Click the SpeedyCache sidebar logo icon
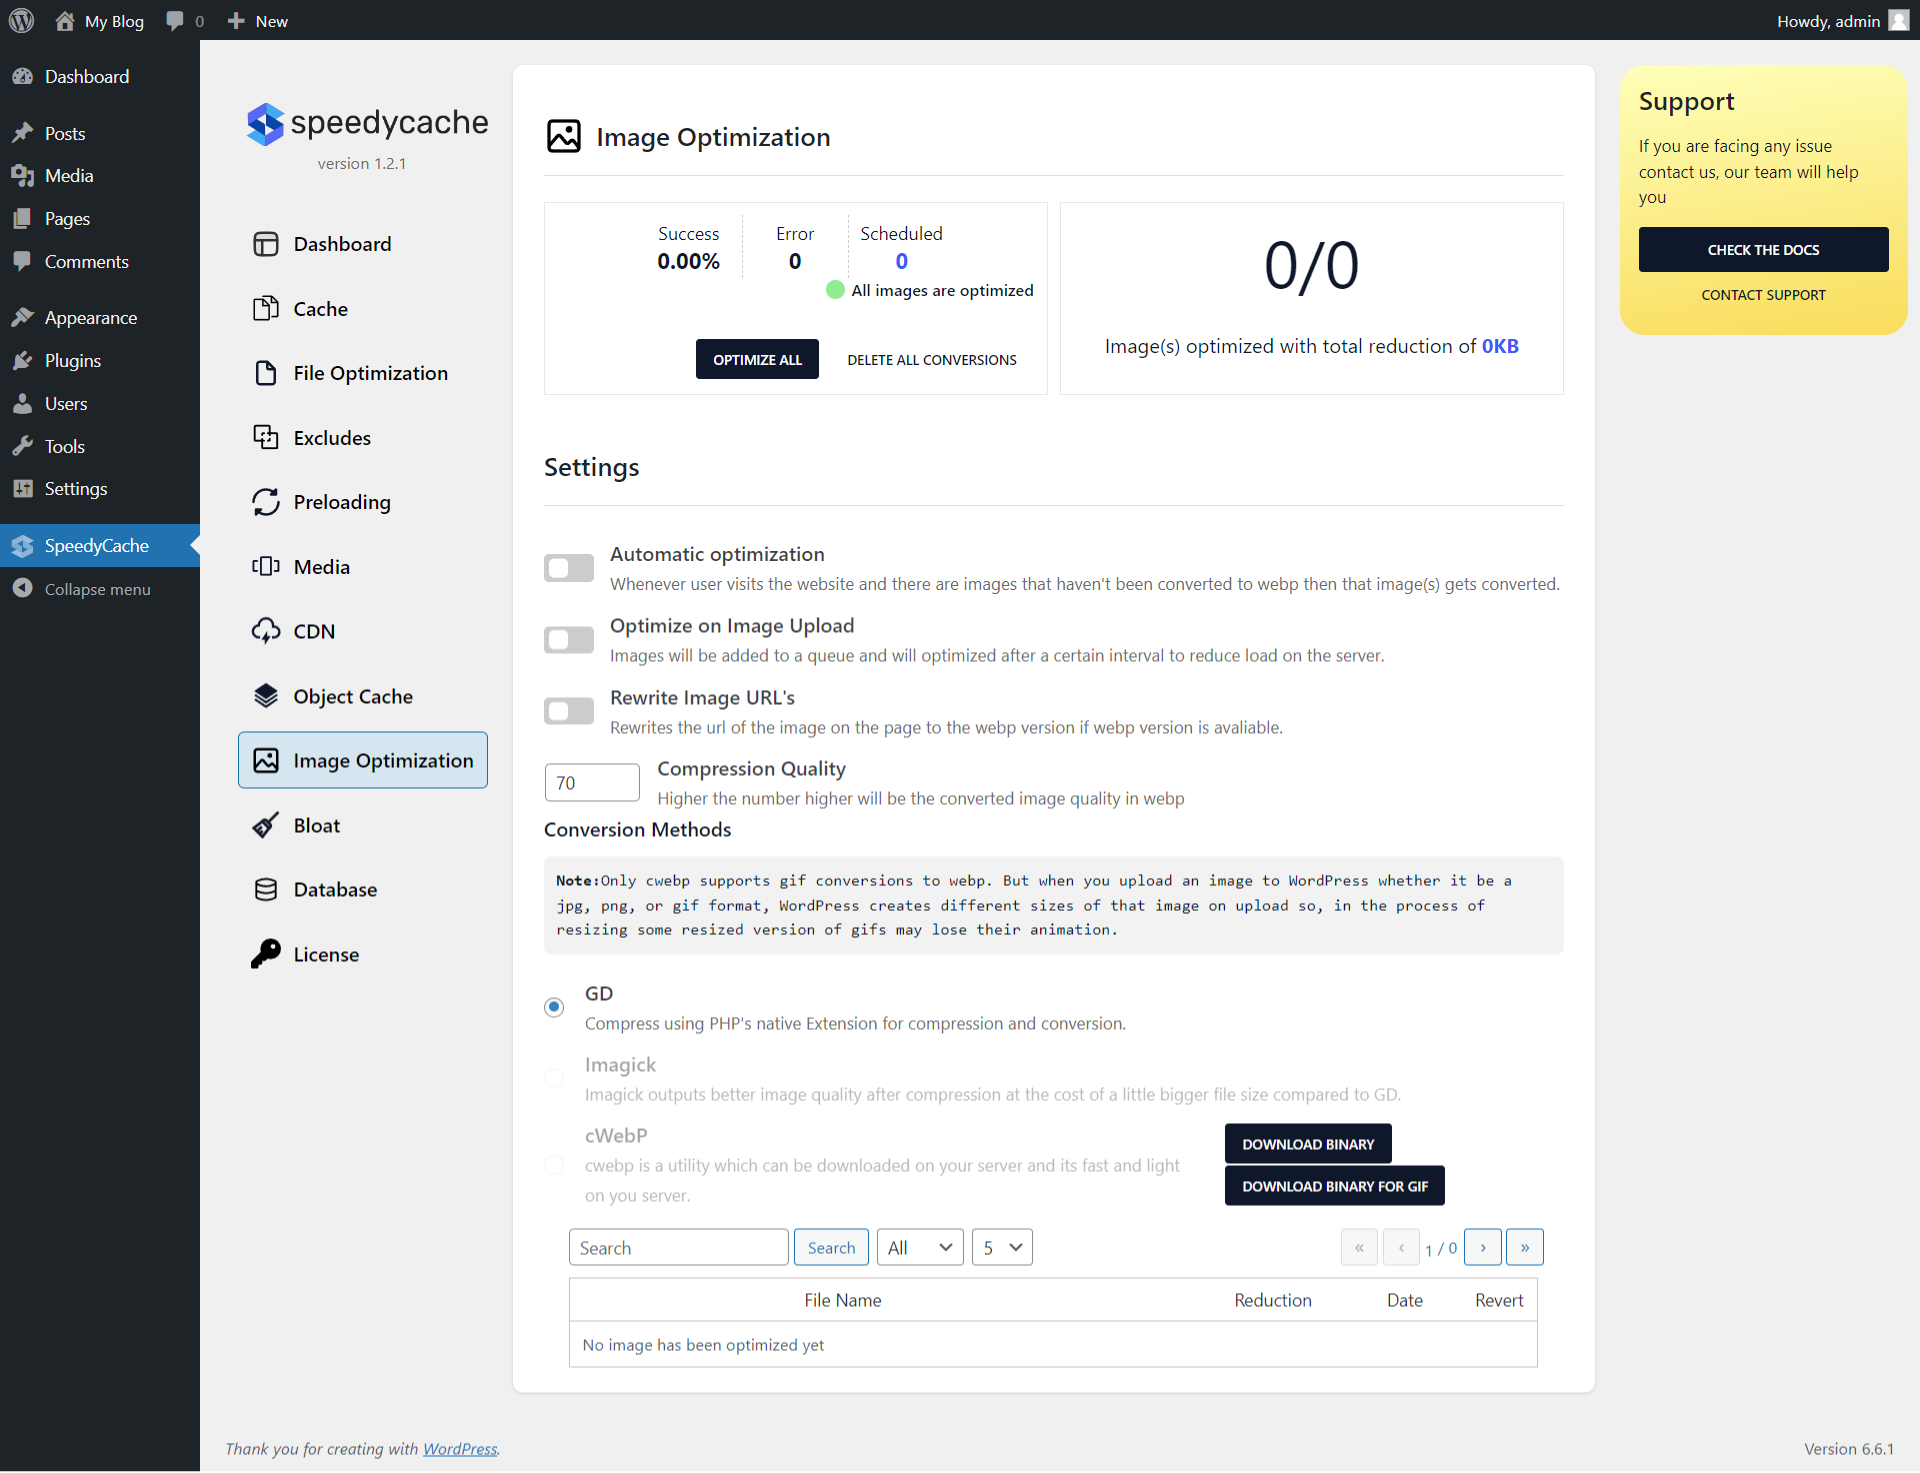This screenshot has width=1920, height=1473. pyautogui.click(x=23, y=546)
